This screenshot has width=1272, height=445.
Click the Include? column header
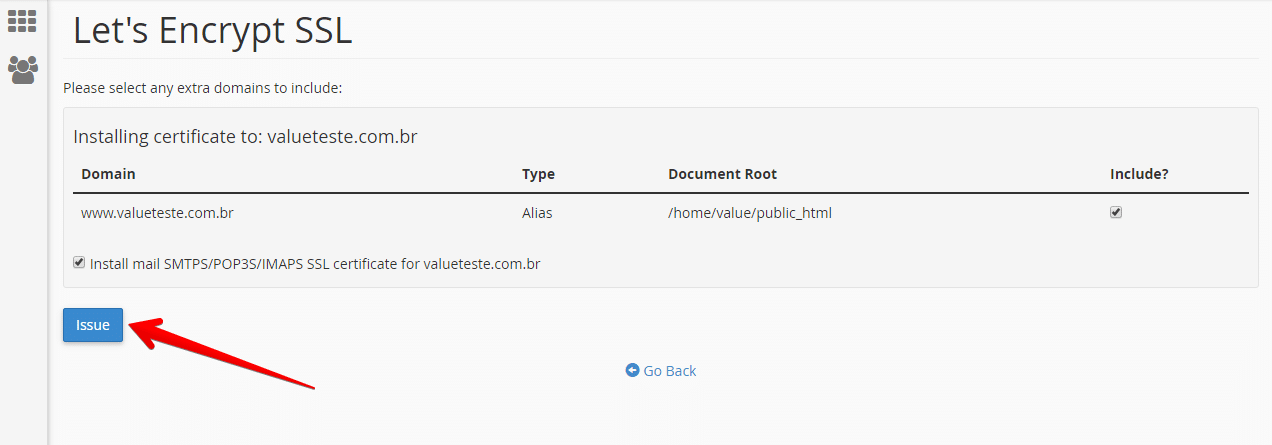point(1139,174)
